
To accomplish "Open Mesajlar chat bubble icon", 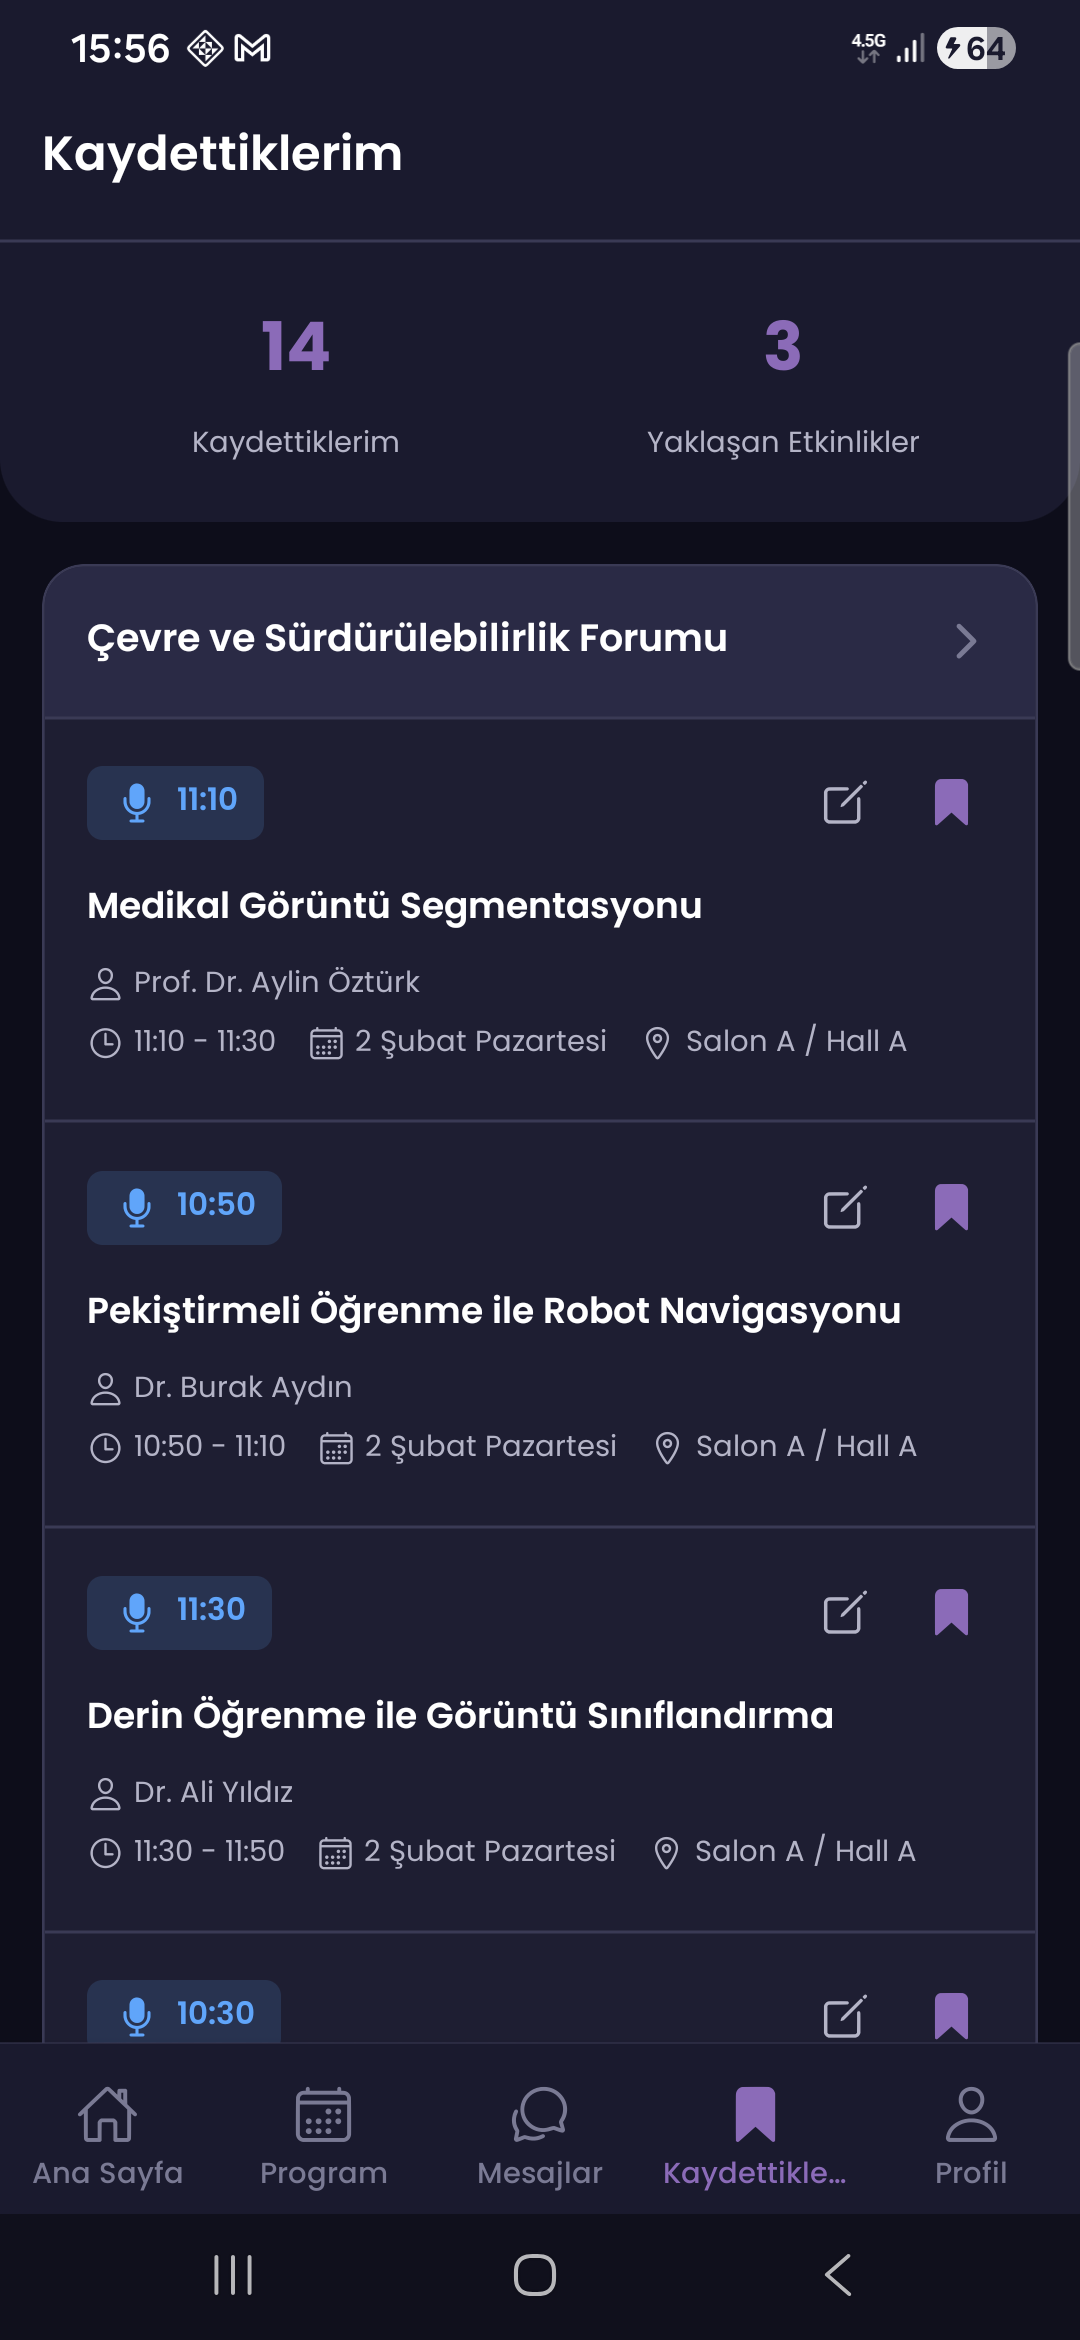I will coord(540,2114).
